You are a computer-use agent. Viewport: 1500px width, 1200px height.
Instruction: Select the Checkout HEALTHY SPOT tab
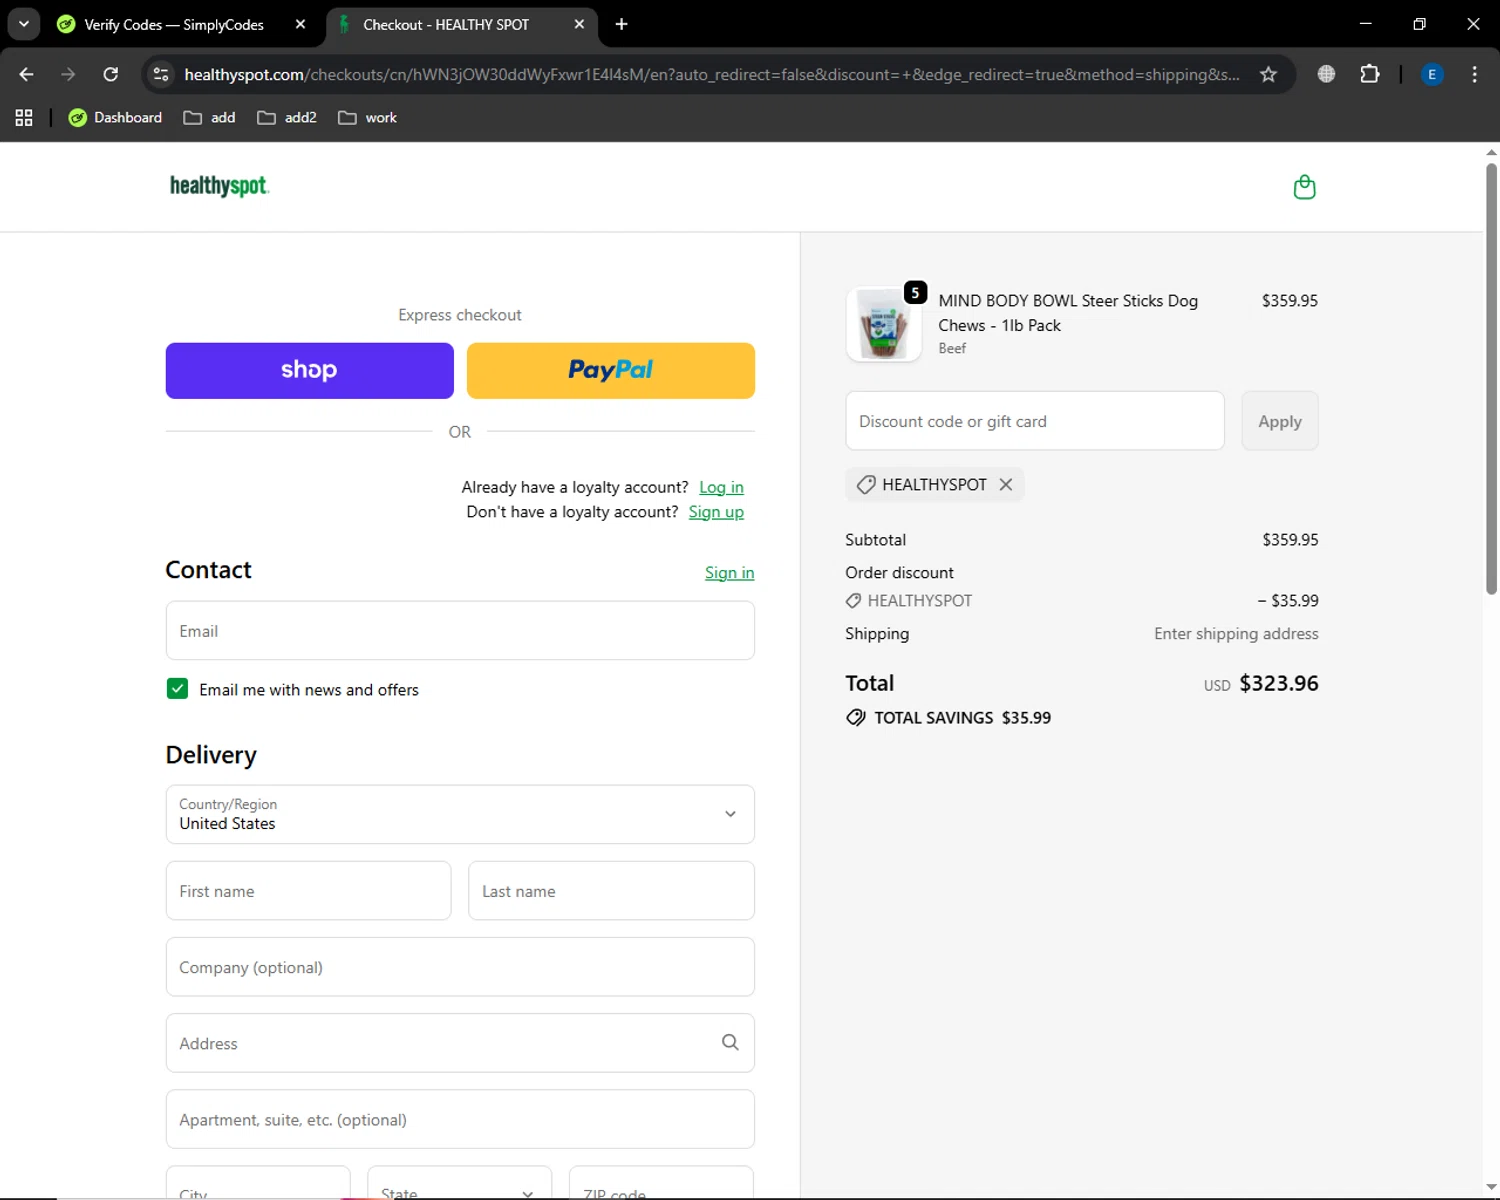click(446, 24)
